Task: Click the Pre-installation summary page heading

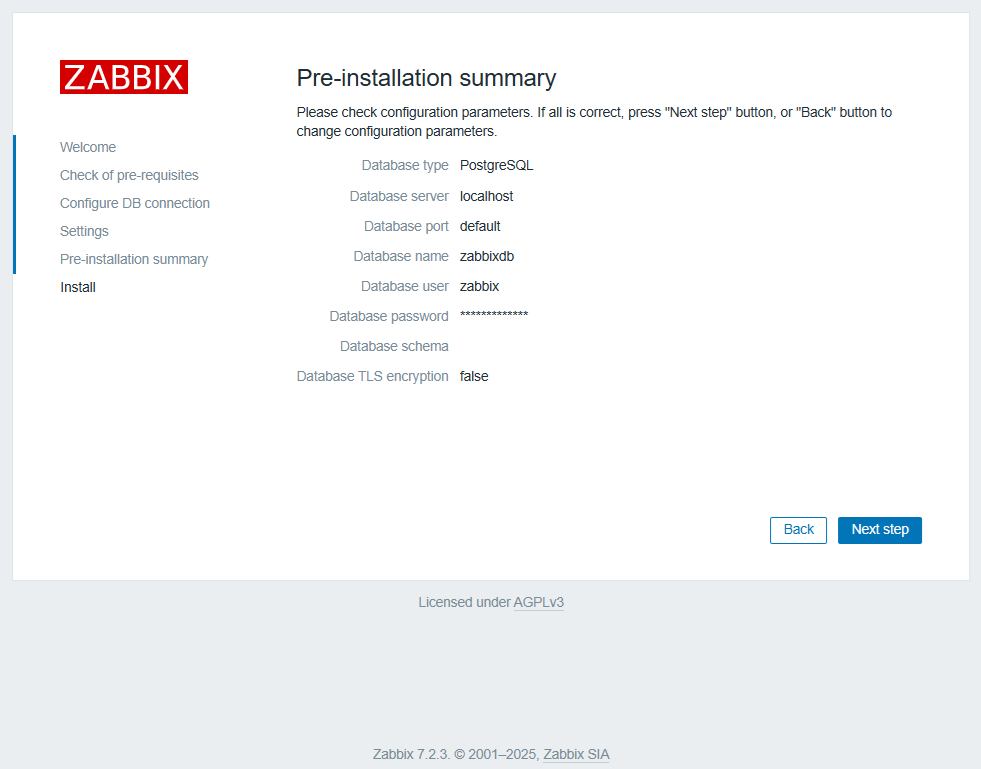Action: pyautogui.click(x=426, y=78)
